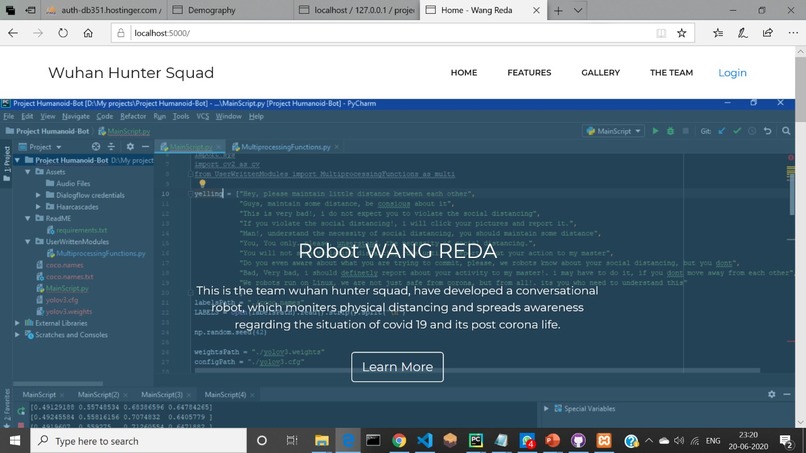Open Cortana from the taskbar circle
Image resolution: width=806 pixels, height=453 pixels.
click(262, 441)
